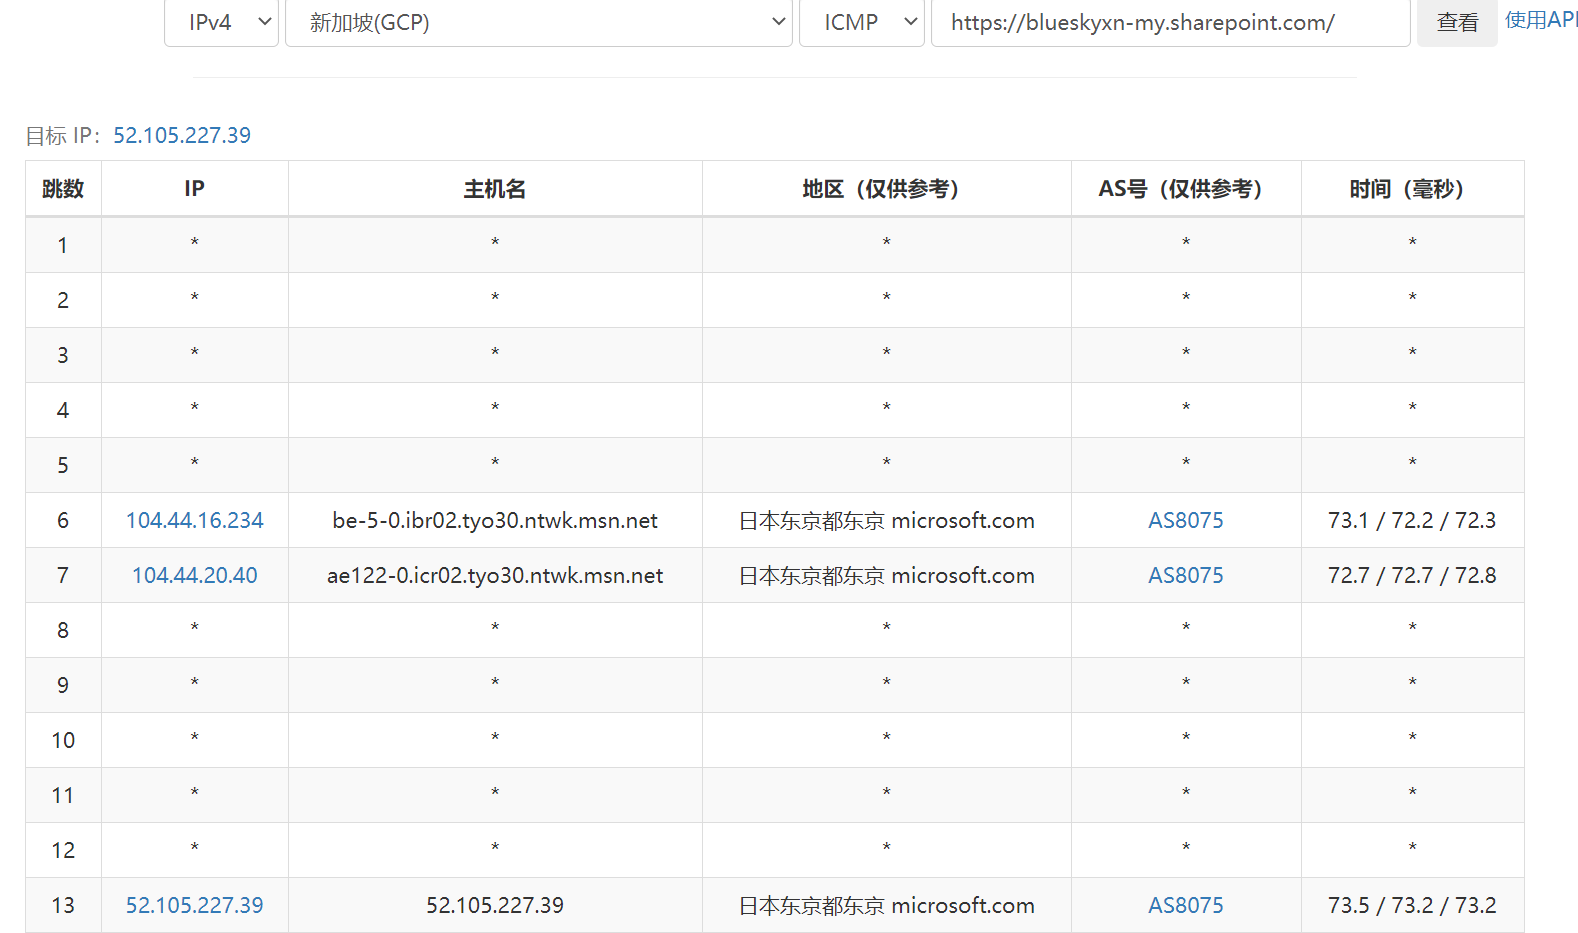Screen dimensions: 1578x933
Task: Select hostname ae122-0.icr02.tyo30.ntwk.msn.net cell
Action: pyautogui.click(x=495, y=575)
